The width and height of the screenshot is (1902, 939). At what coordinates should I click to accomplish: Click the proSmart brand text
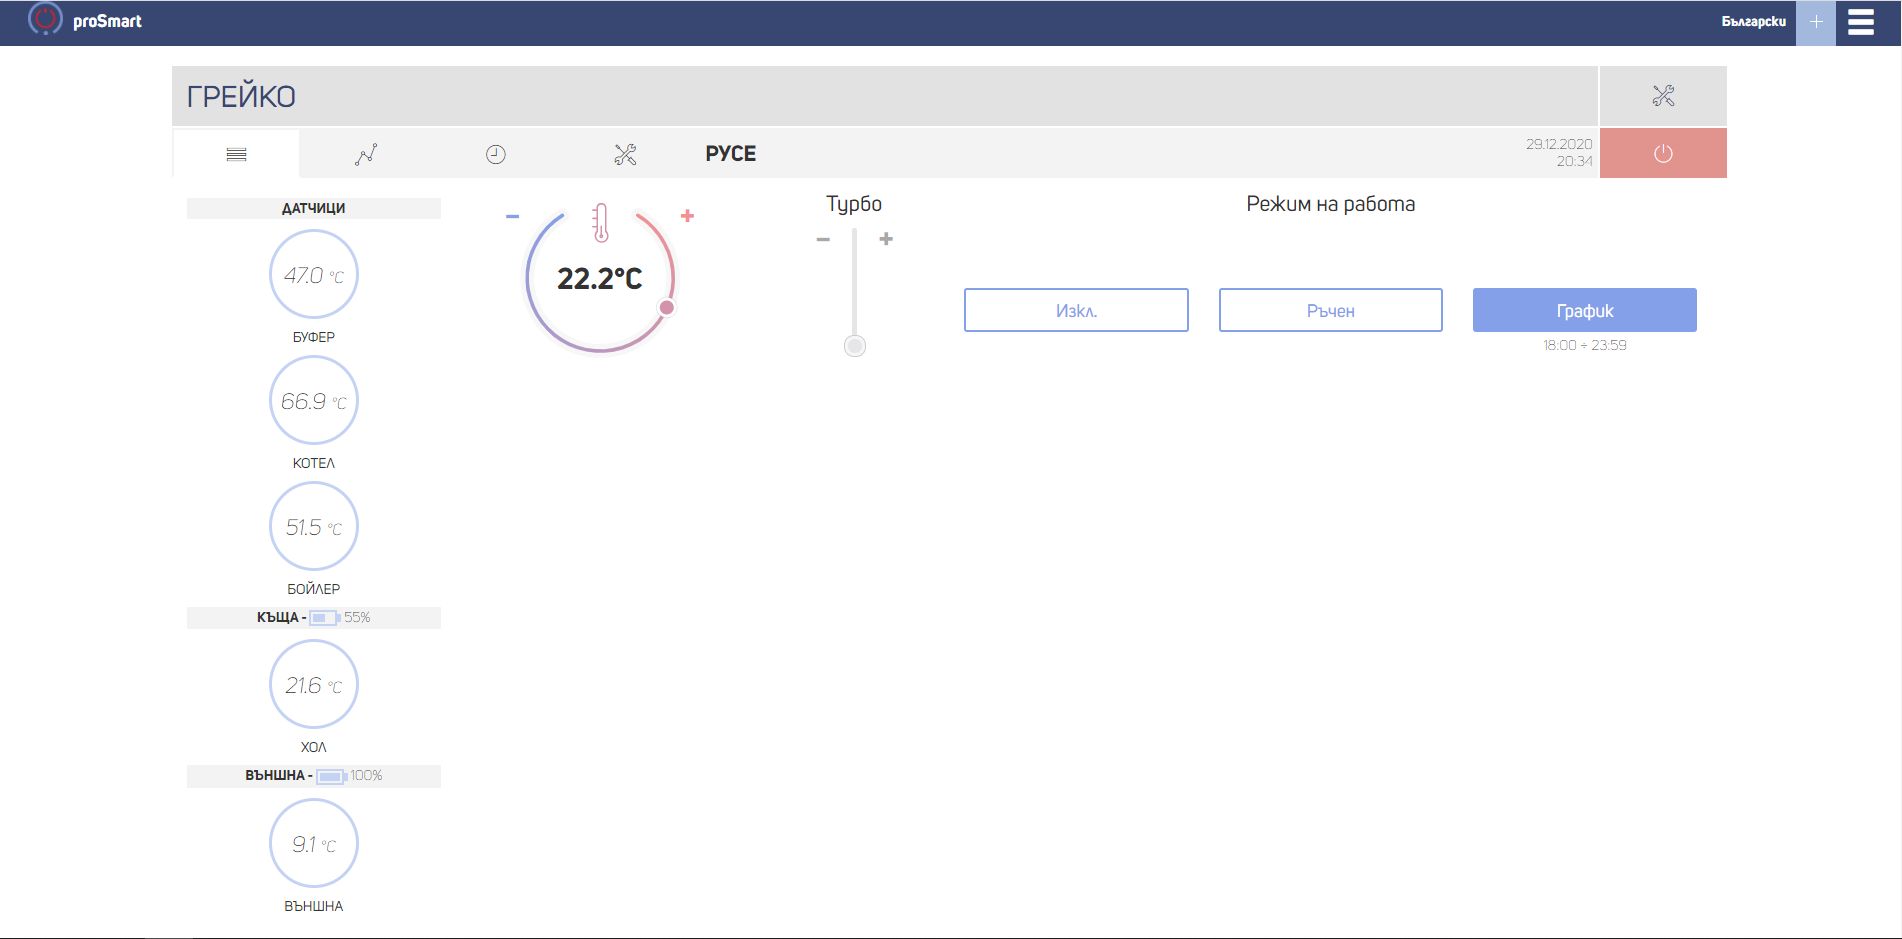(x=107, y=21)
